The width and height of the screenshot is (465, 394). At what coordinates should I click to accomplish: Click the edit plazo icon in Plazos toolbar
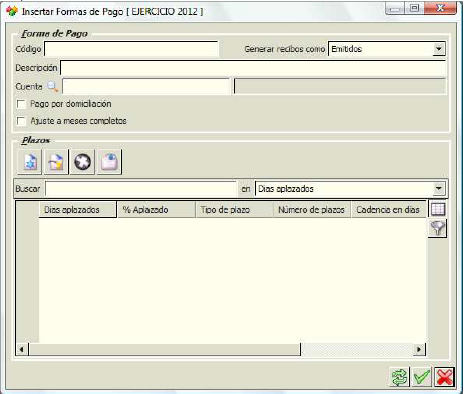point(56,162)
